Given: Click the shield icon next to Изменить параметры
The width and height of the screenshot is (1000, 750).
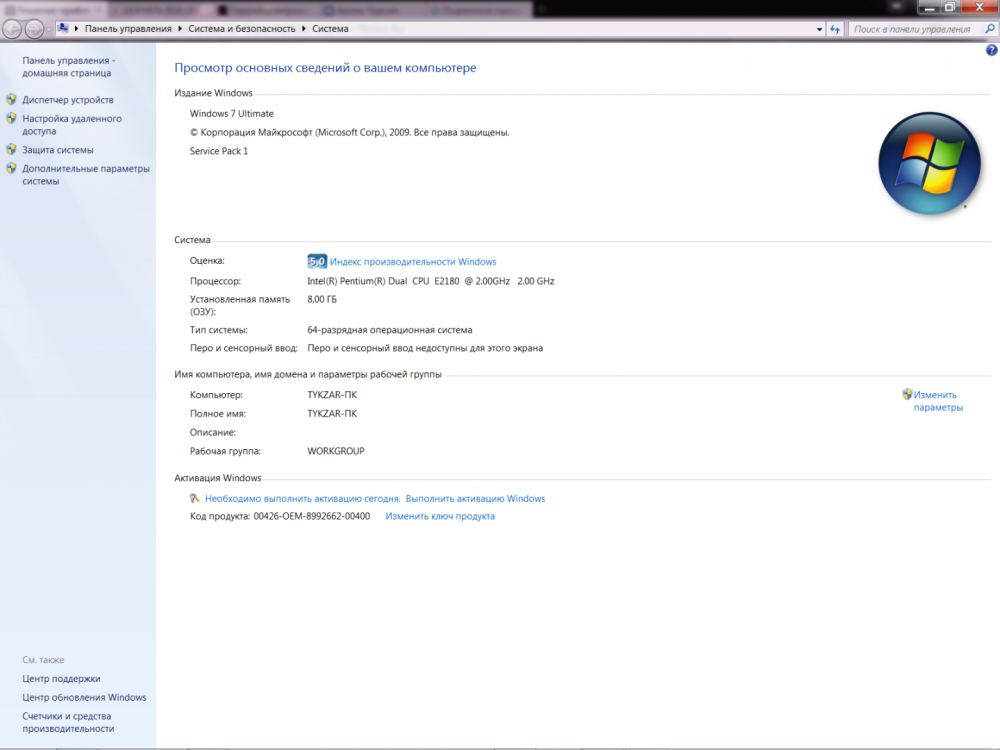Looking at the screenshot, I should click(x=907, y=394).
